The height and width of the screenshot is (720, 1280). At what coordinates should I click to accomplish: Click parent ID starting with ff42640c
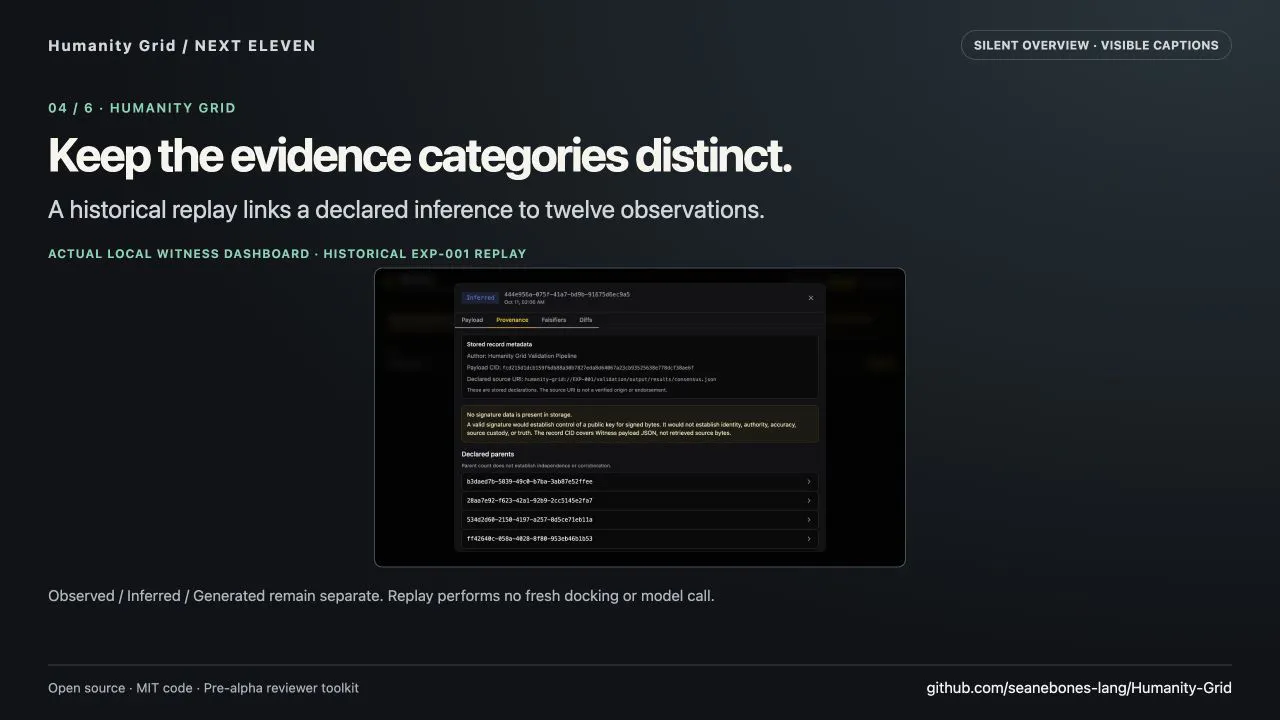coord(529,538)
